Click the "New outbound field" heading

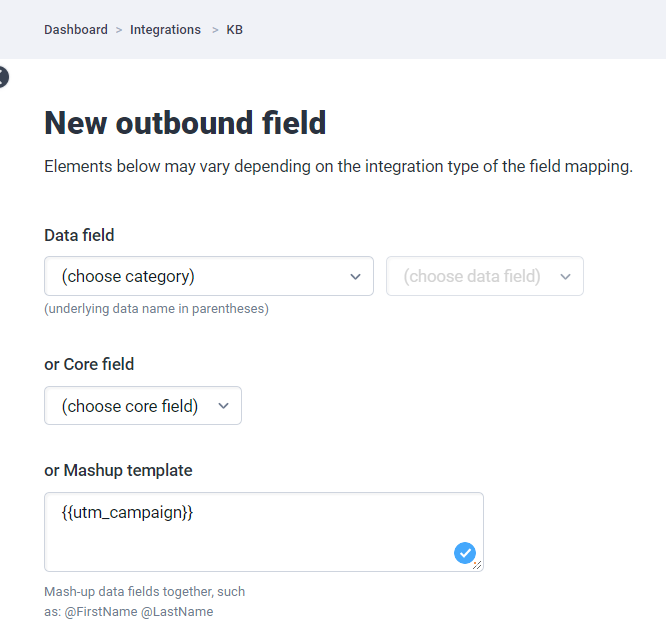pos(185,123)
